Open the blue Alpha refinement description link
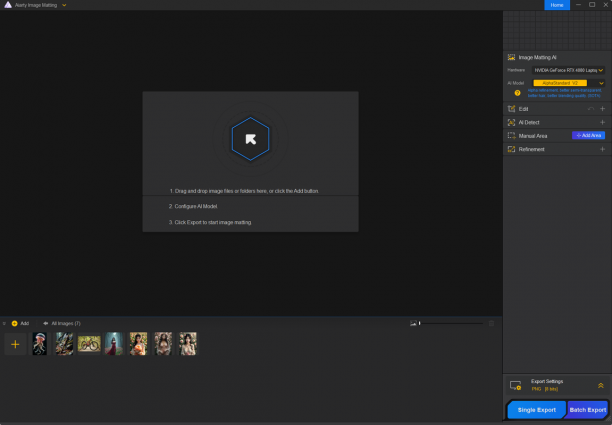 [x=564, y=93]
